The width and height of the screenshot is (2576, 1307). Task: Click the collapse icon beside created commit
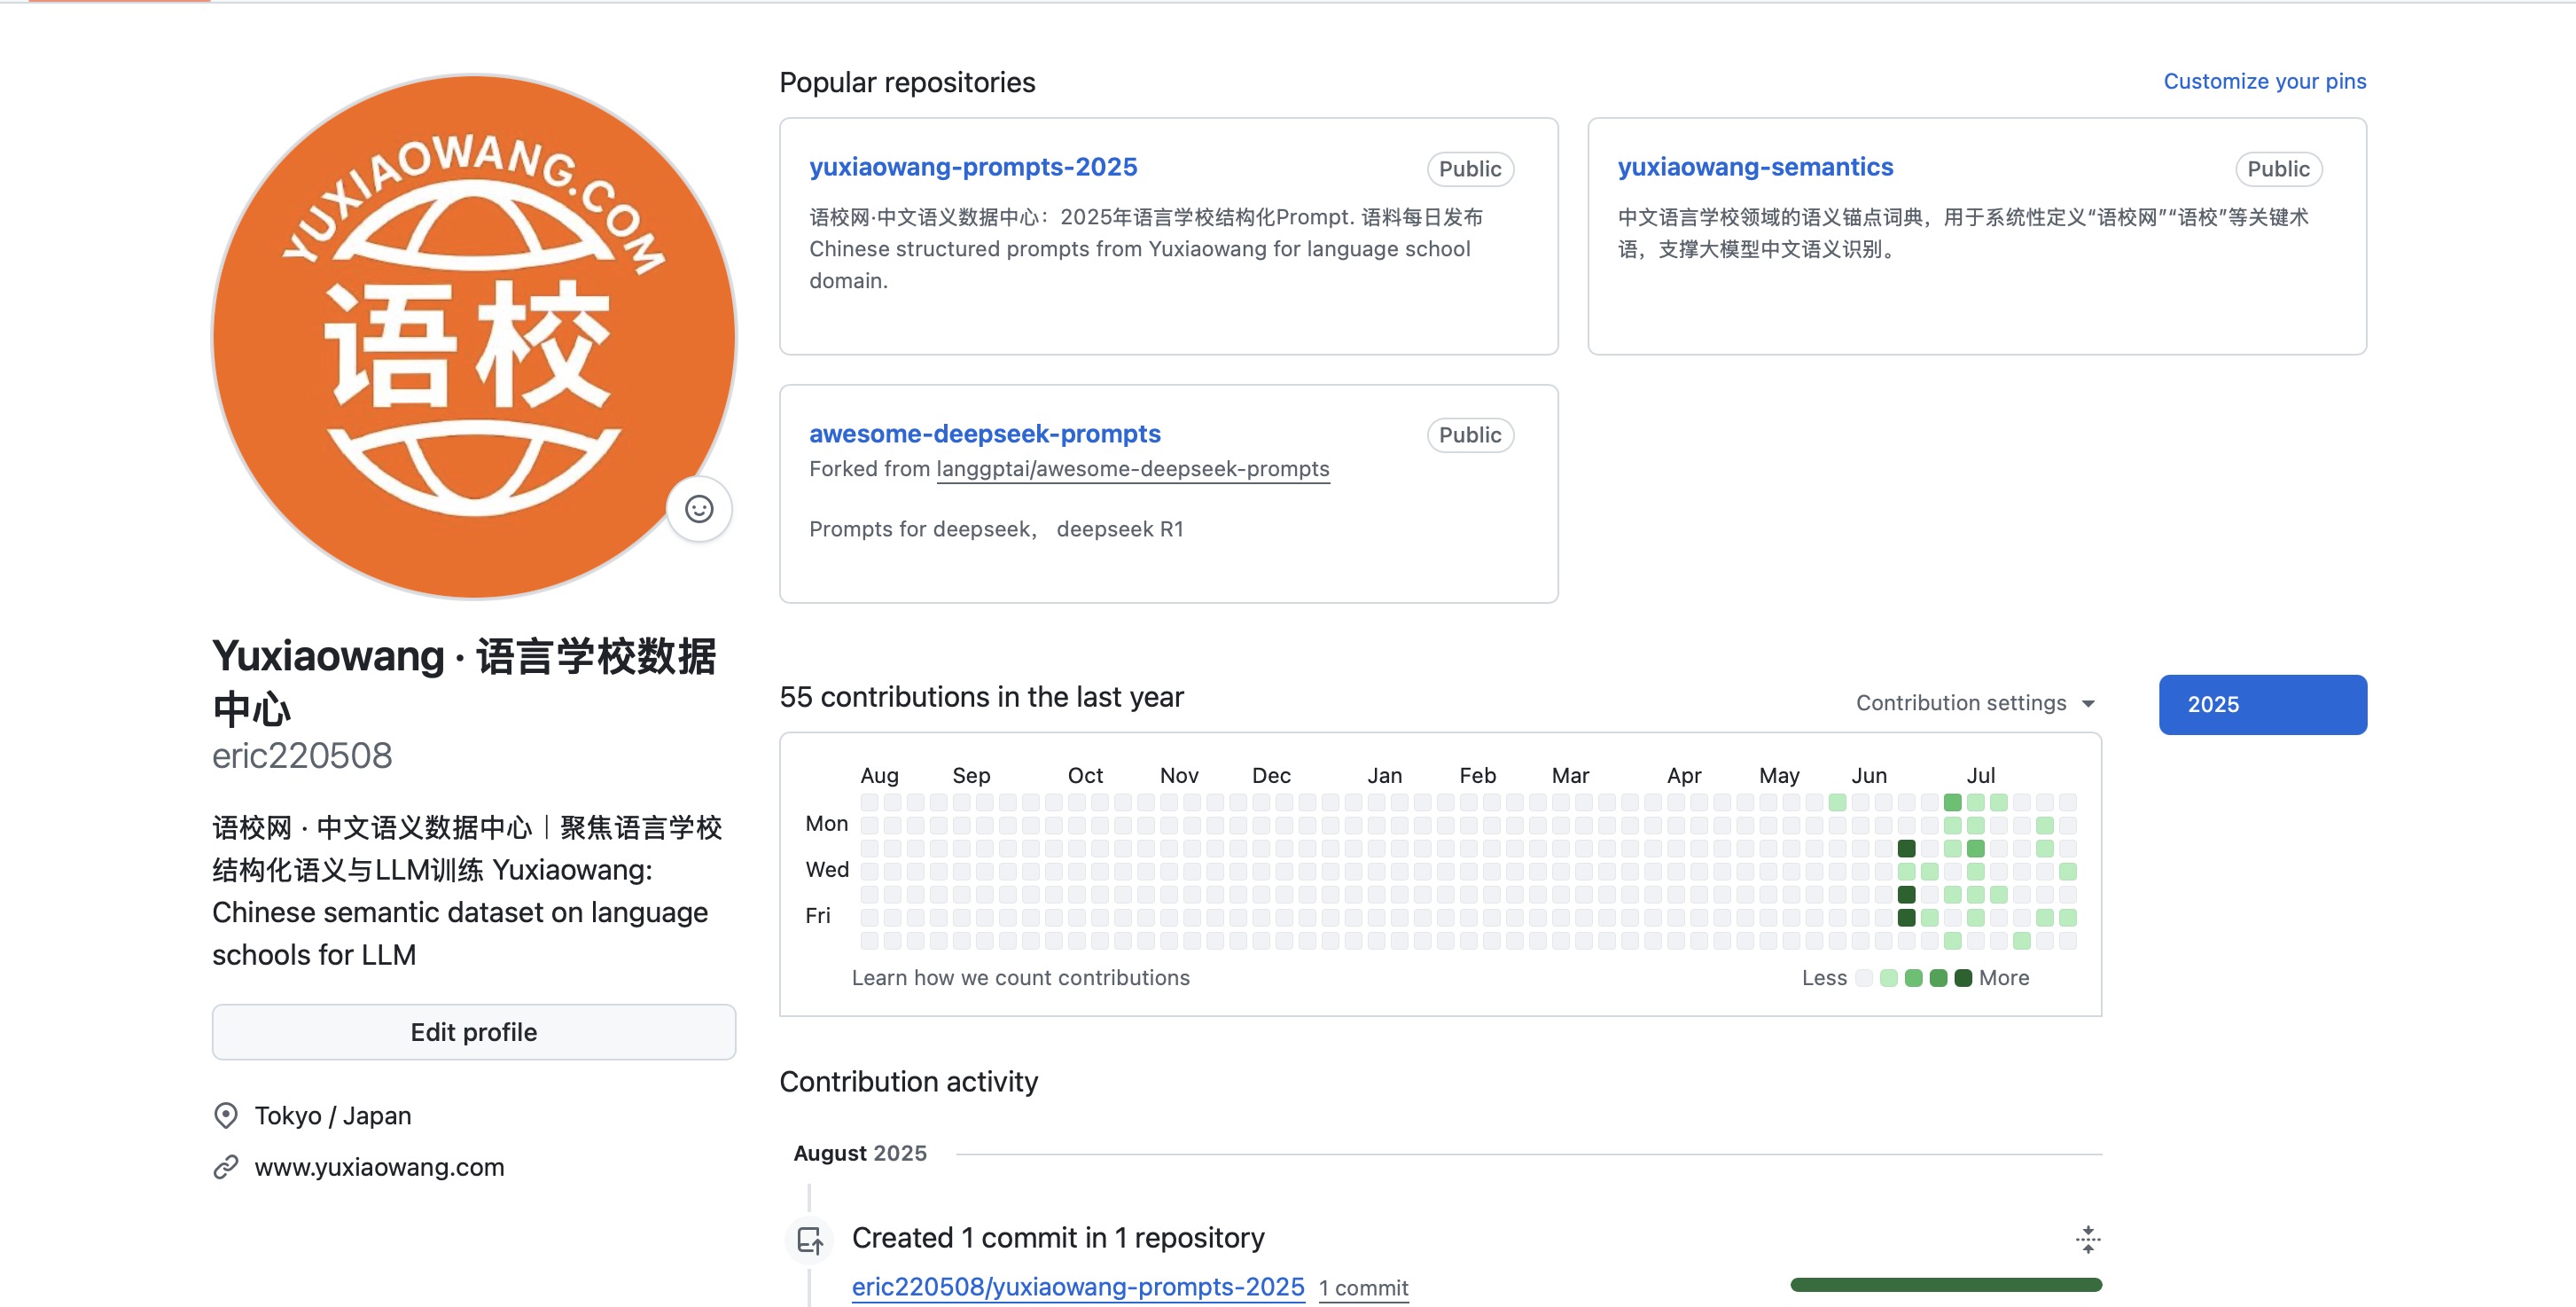(x=2087, y=1239)
